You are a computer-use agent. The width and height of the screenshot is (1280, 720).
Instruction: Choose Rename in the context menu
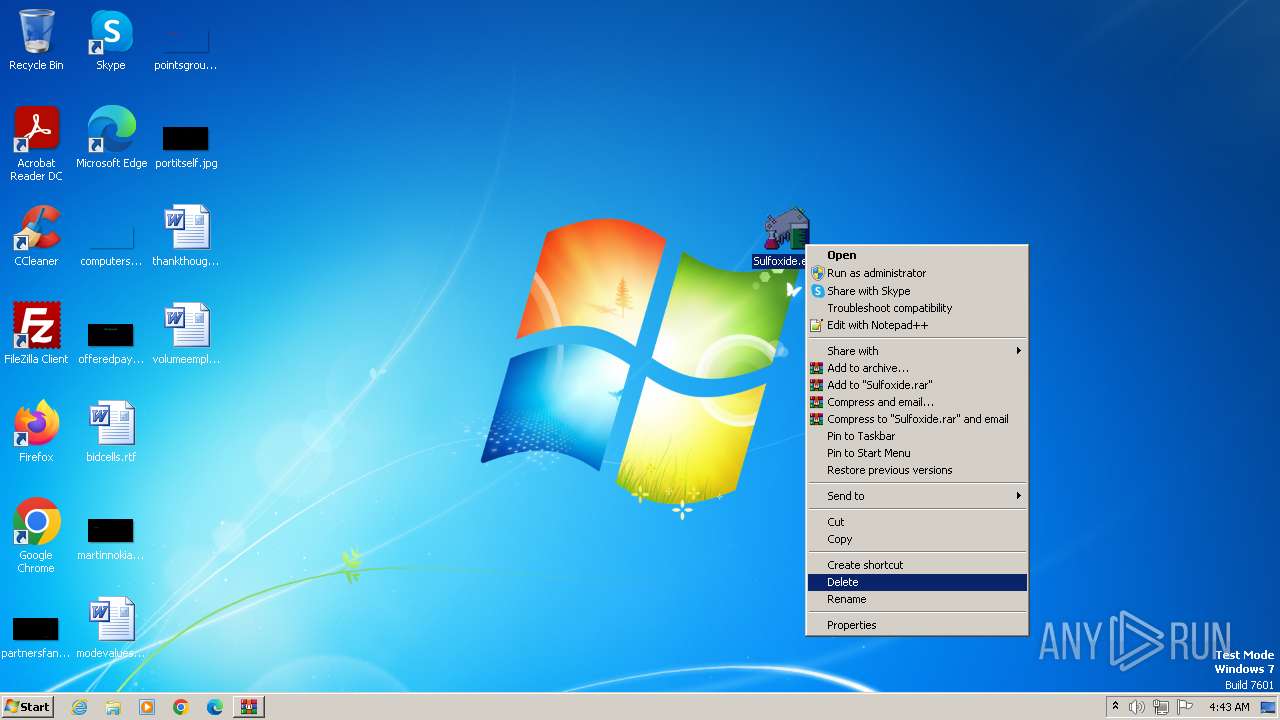(x=917, y=599)
